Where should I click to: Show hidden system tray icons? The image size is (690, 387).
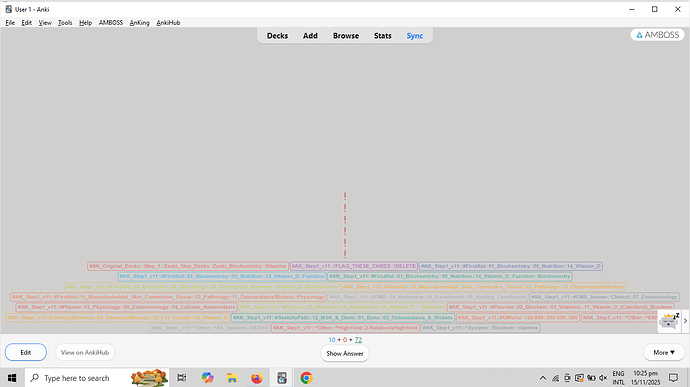point(543,378)
